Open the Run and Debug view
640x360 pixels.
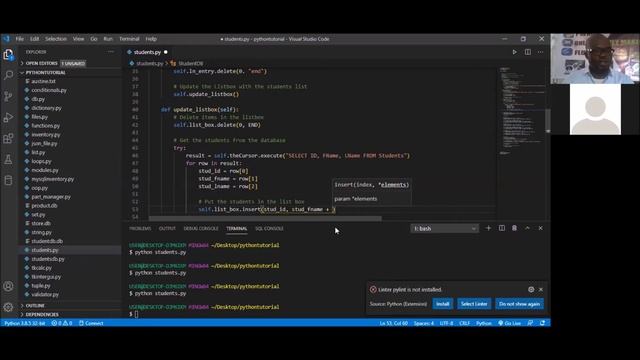(x=8, y=118)
